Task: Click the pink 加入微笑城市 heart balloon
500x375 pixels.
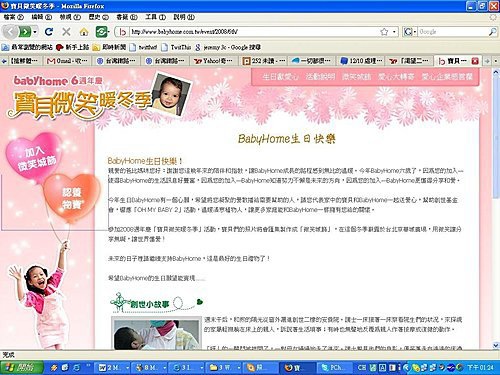Action: point(35,157)
